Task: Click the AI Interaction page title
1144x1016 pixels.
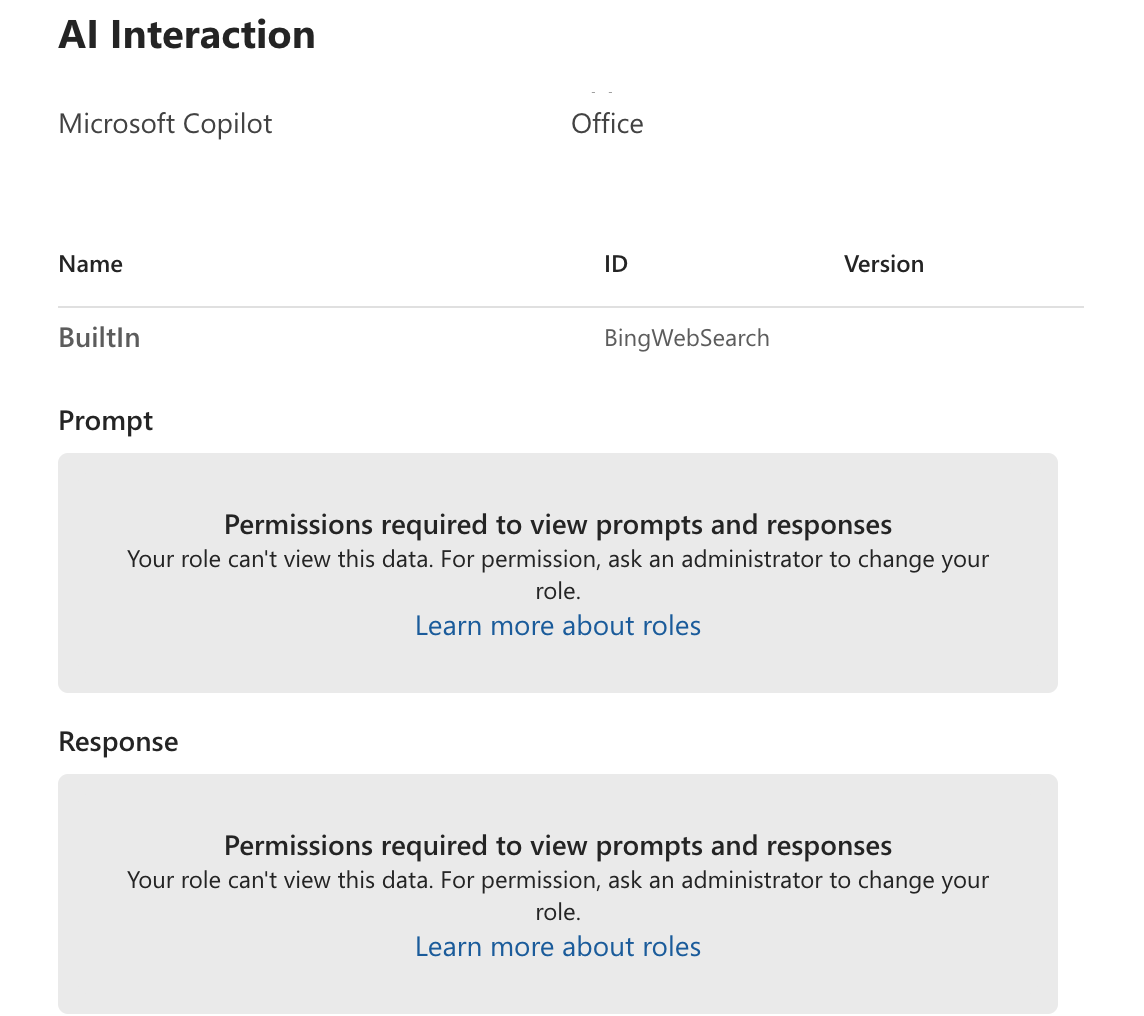Action: (187, 35)
